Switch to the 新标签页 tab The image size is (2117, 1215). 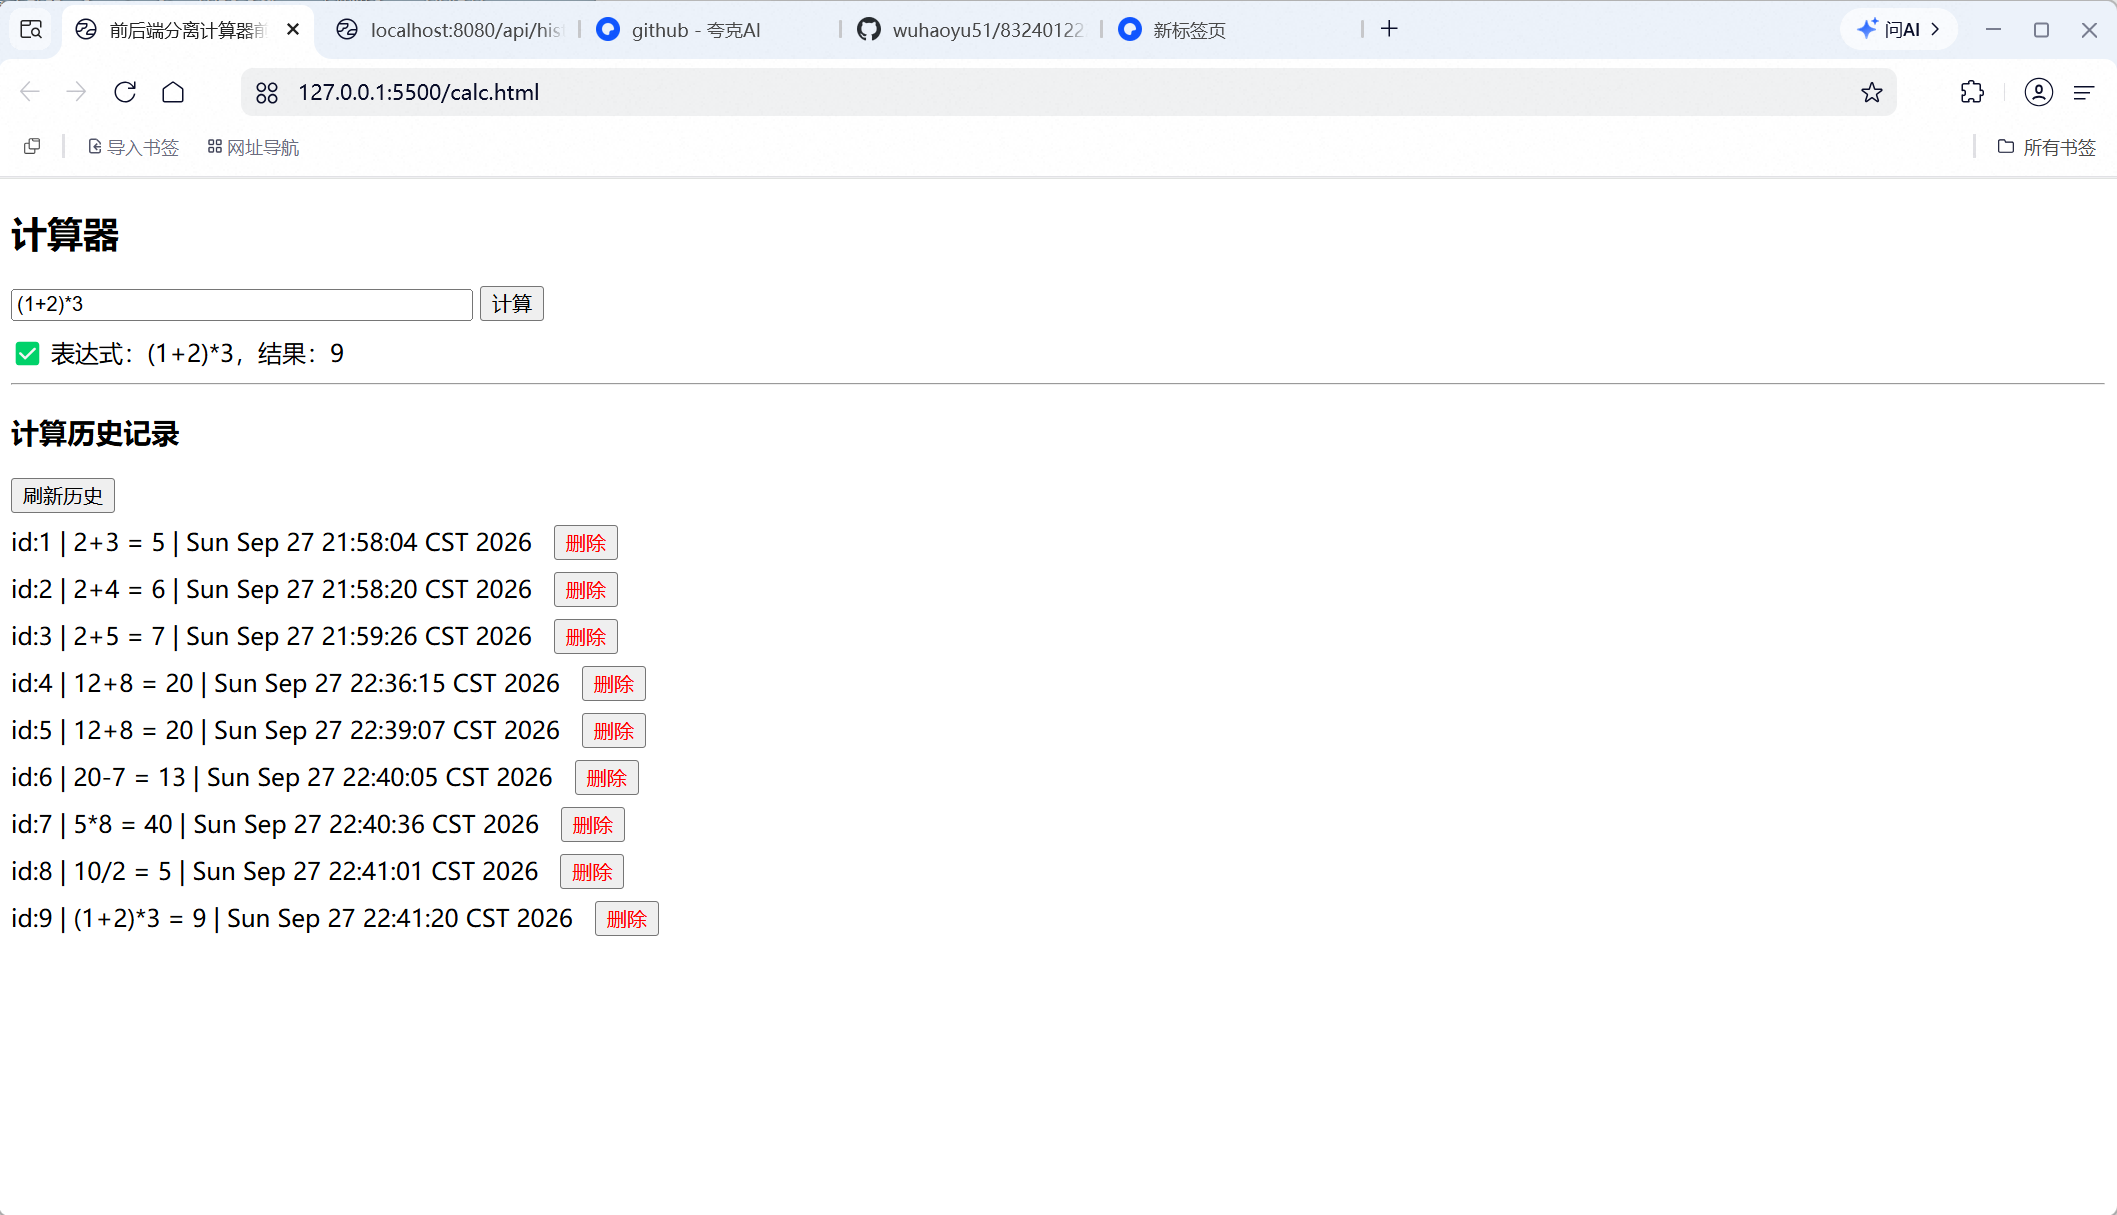pos(1233,30)
